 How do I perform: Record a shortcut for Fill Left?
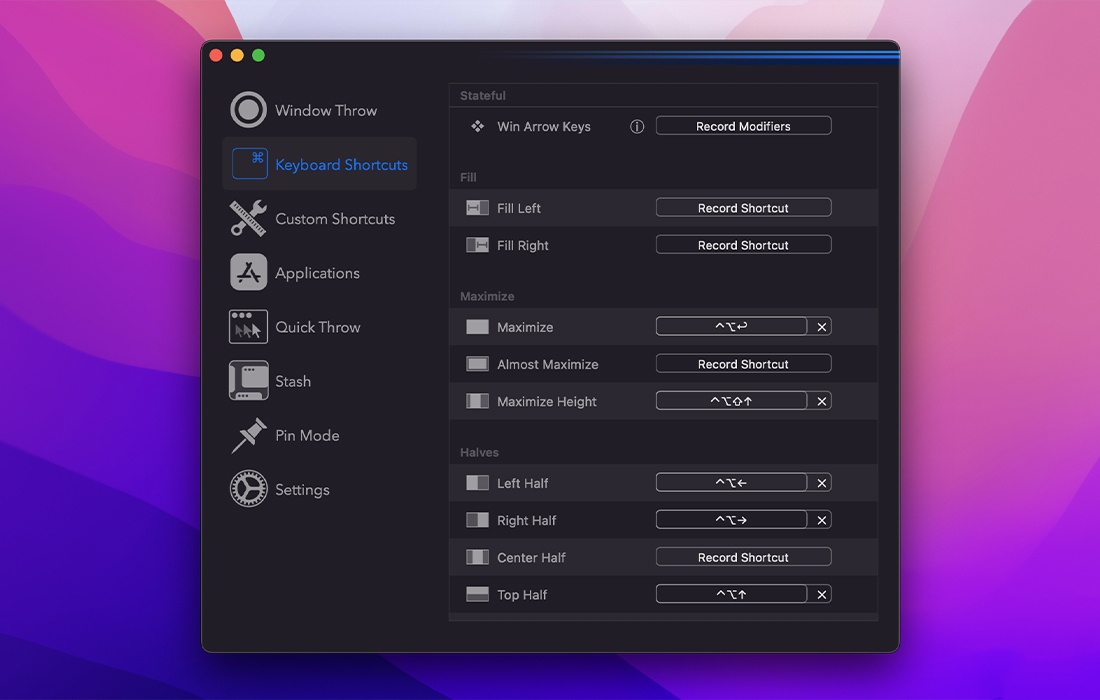pyautogui.click(x=744, y=208)
